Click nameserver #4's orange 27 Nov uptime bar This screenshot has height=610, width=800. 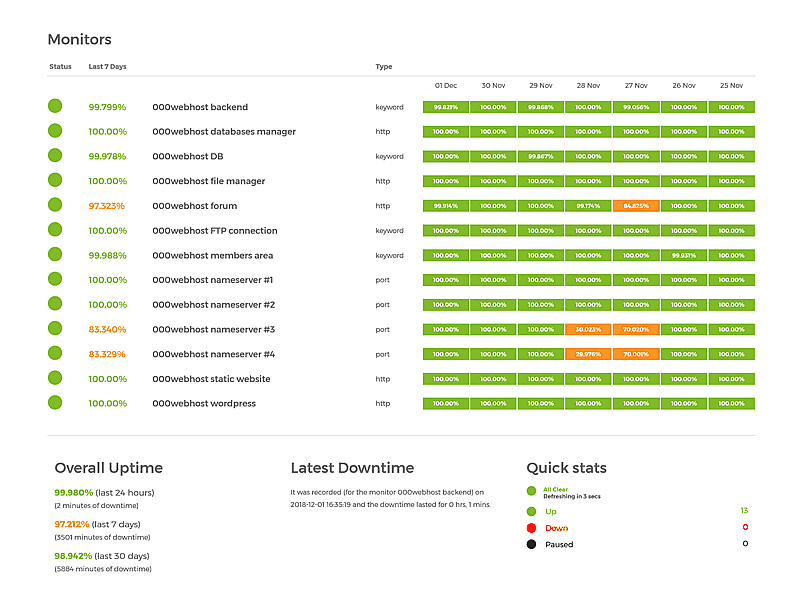pos(636,354)
